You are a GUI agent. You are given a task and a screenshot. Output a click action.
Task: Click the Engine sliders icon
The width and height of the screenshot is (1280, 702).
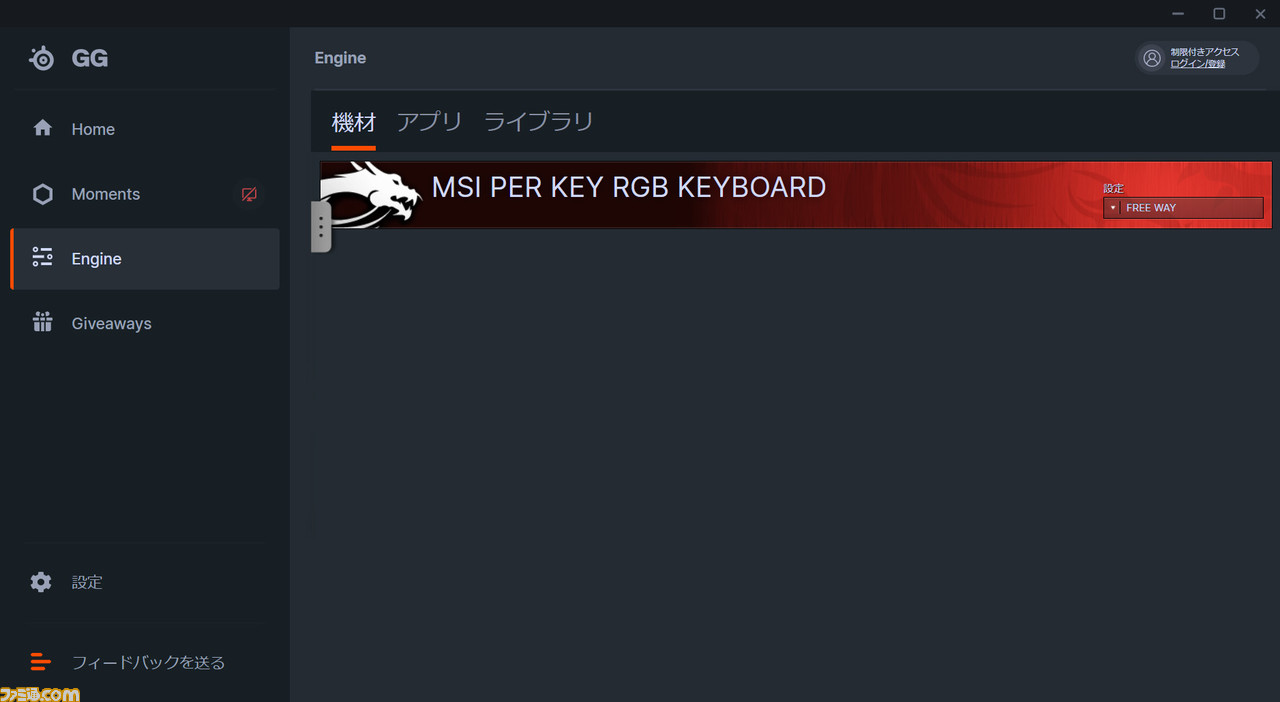(42, 258)
